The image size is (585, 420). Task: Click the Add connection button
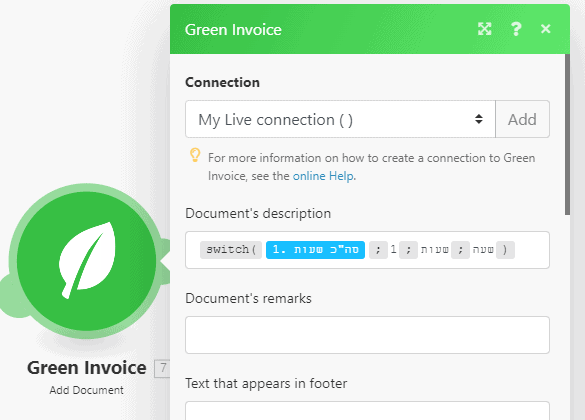522,119
